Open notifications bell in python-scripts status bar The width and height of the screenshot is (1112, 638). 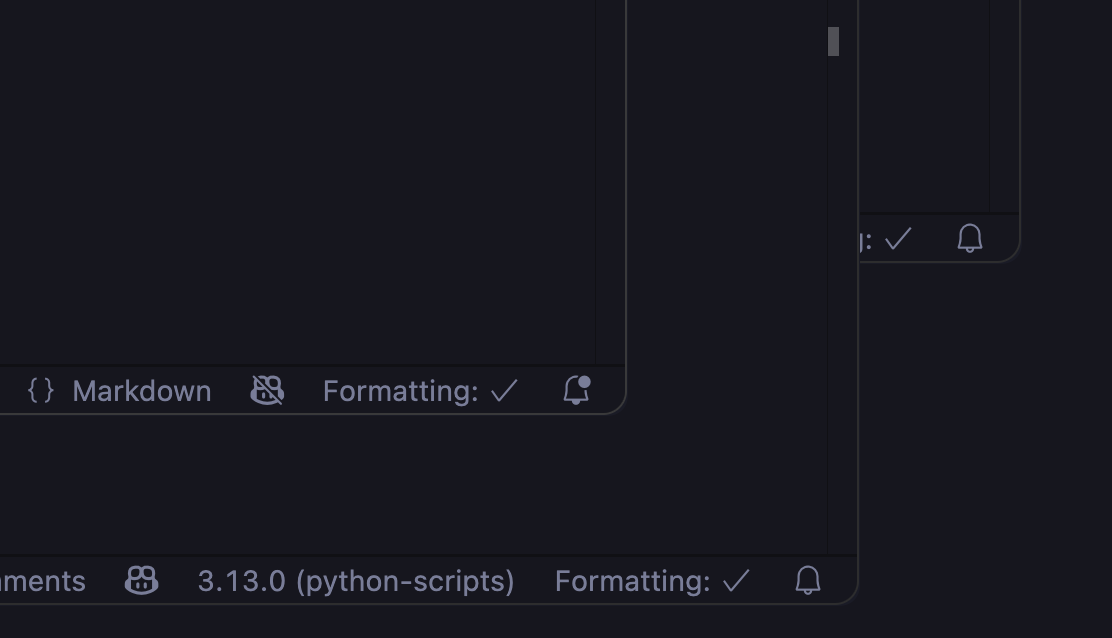click(x=808, y=580)
